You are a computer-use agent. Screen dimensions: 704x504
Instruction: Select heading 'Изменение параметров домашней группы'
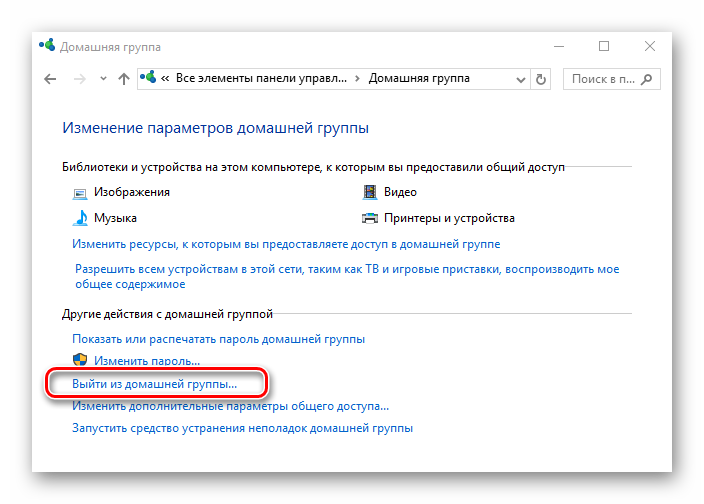coord(216,128)
